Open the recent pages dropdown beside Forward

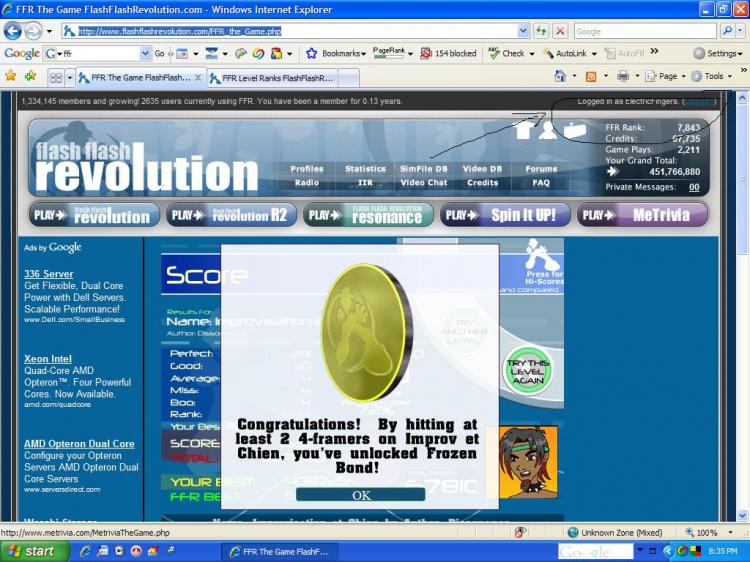tap(49, 32)
